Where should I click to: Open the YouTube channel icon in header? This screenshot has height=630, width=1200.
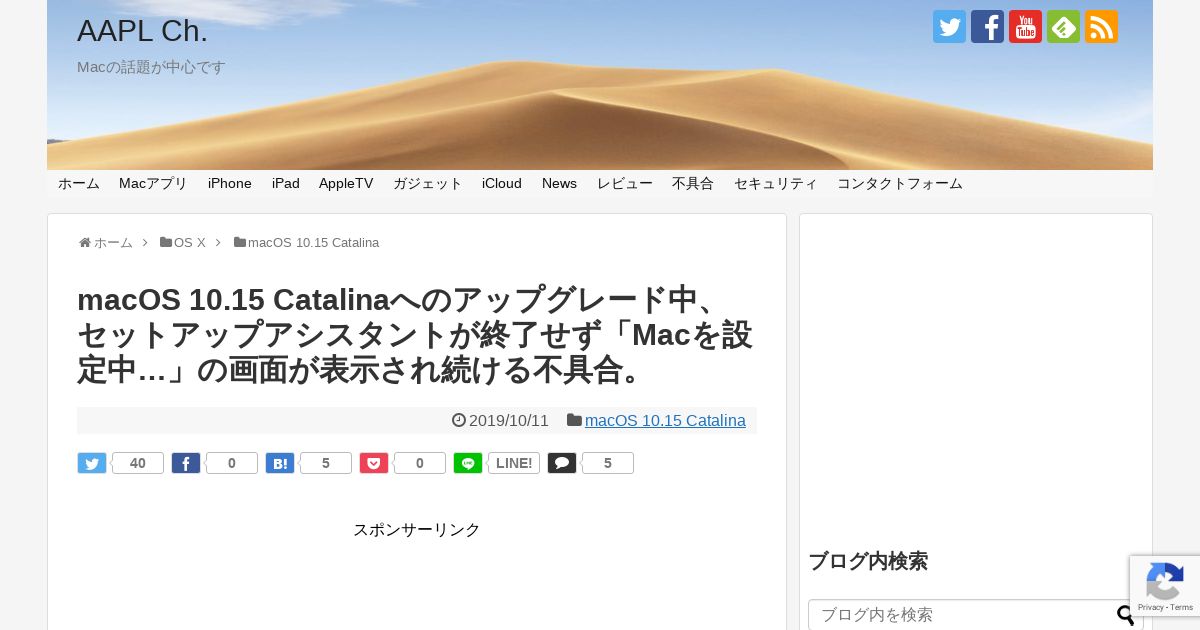pyautogui.click(x=1025, y=27)
